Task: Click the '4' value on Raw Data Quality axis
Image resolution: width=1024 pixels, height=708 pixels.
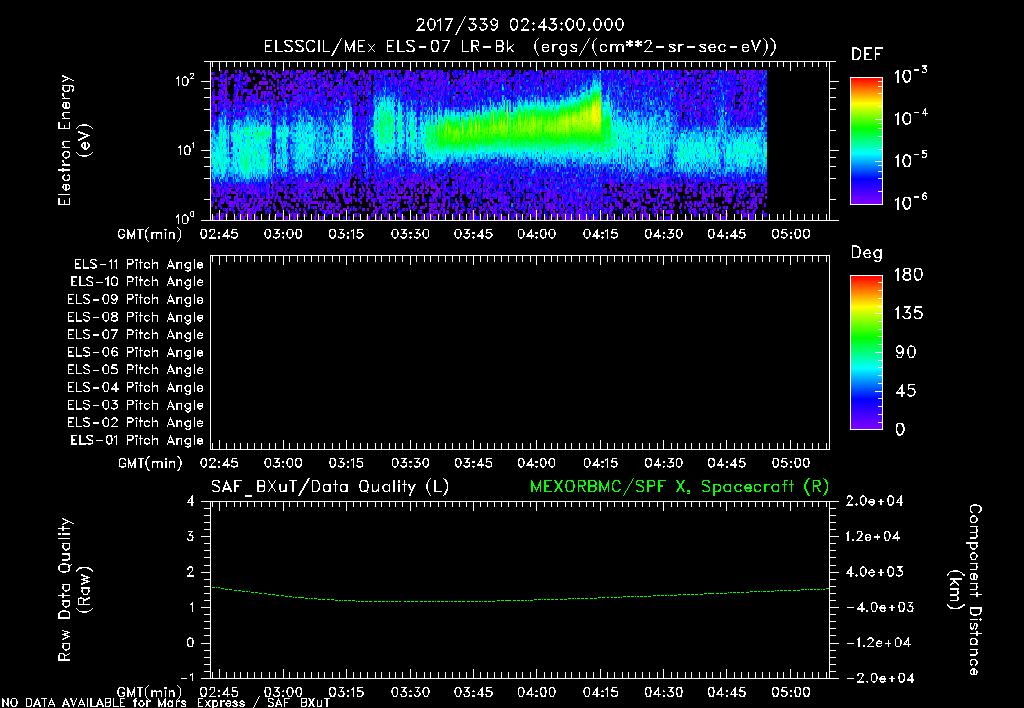Action: pyautogui.click(x=191, y=501)
